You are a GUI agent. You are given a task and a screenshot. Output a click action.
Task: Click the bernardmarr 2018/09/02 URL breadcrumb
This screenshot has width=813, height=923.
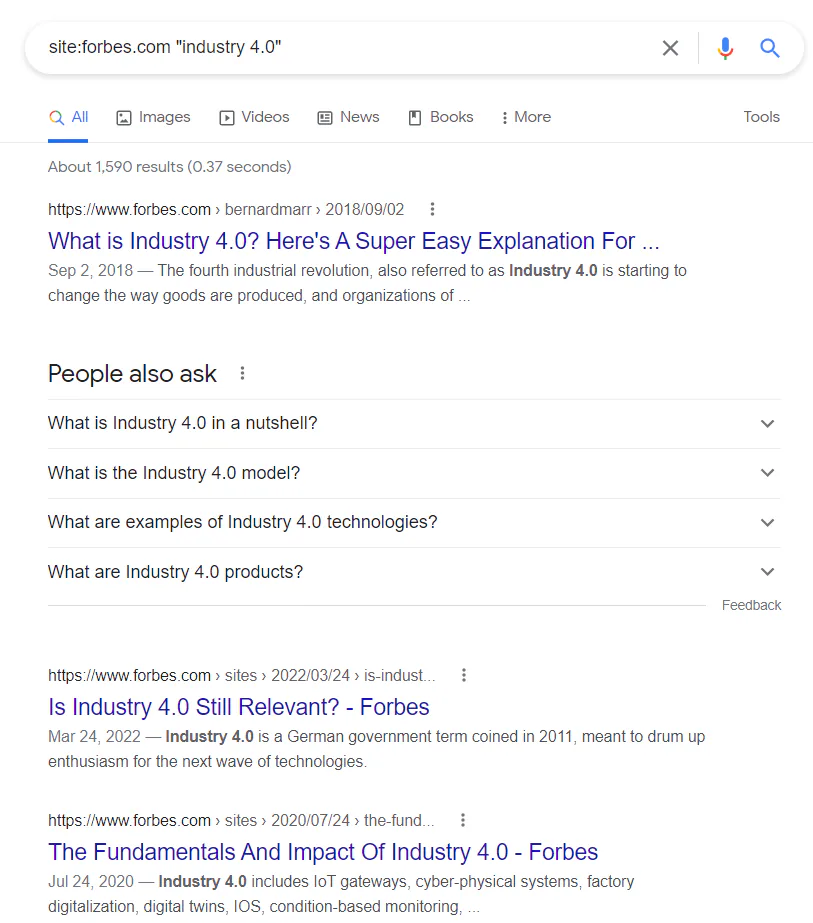pos(226,210)
